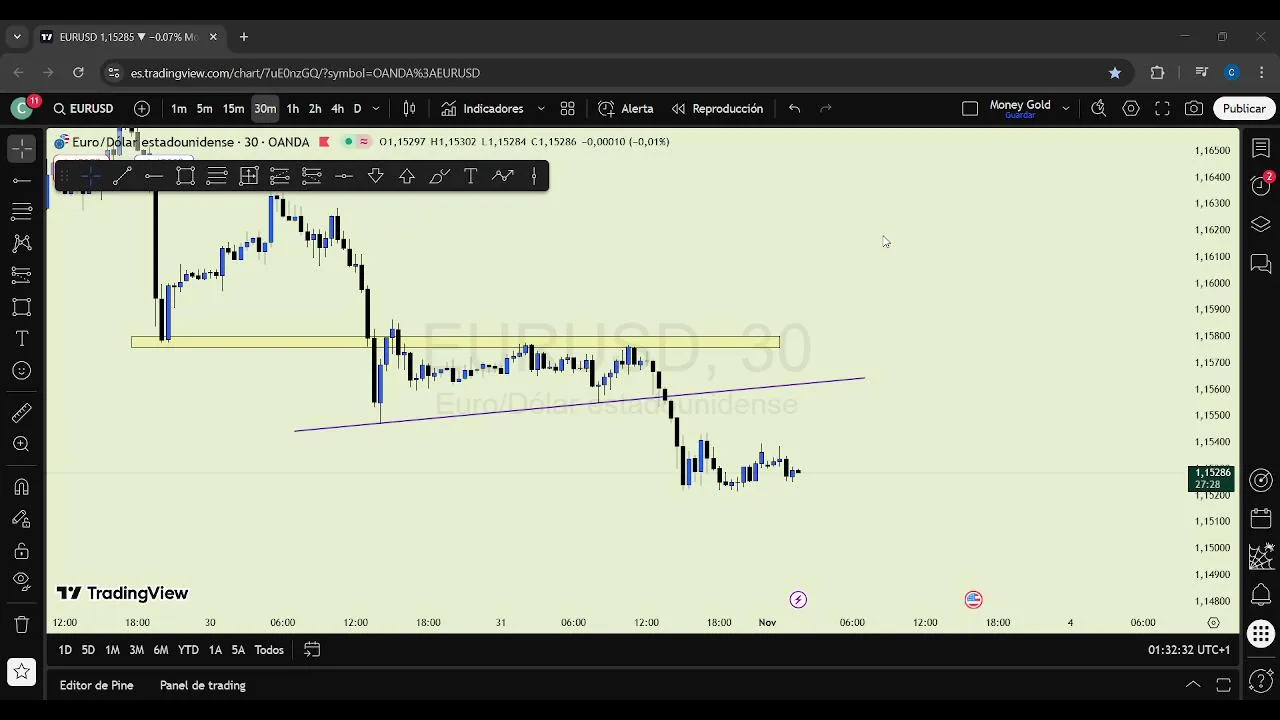Lock all drawing tools

pyautogui.click(x=21, y=551)
